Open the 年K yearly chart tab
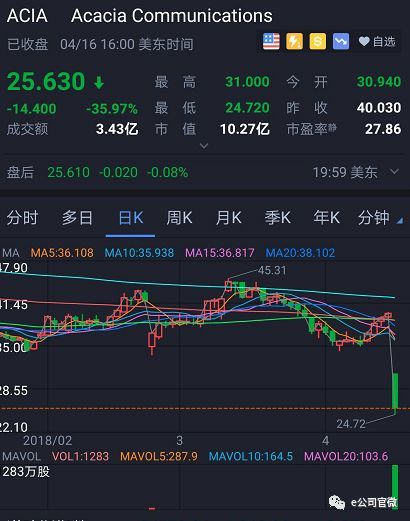Screen dimensions: 410x521 point(326,218)
